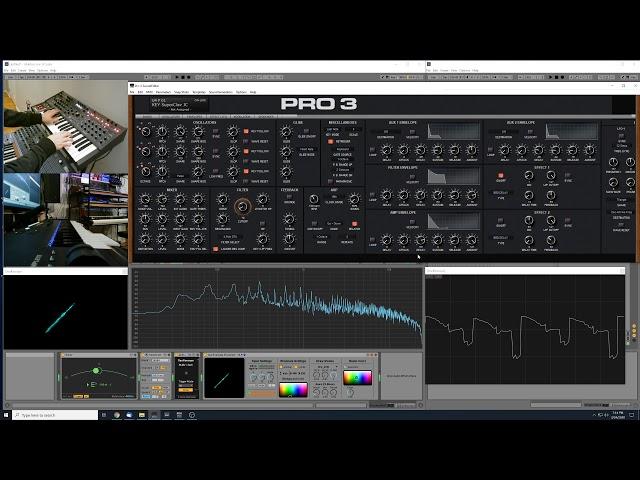Click the Filter Envelope Decay knob
Image resolution: width=640 pixels, height=480 pixels.
(x=420, y=195)
